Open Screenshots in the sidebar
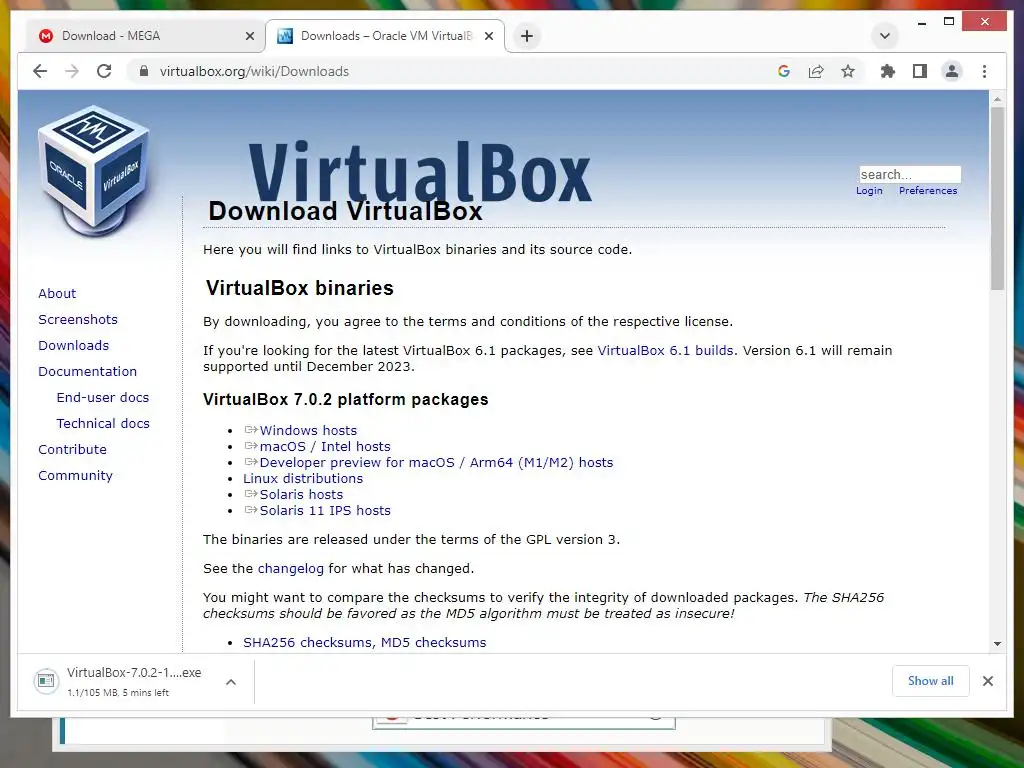Viewport: 1024px width, 768px height. tap(78, 319)
